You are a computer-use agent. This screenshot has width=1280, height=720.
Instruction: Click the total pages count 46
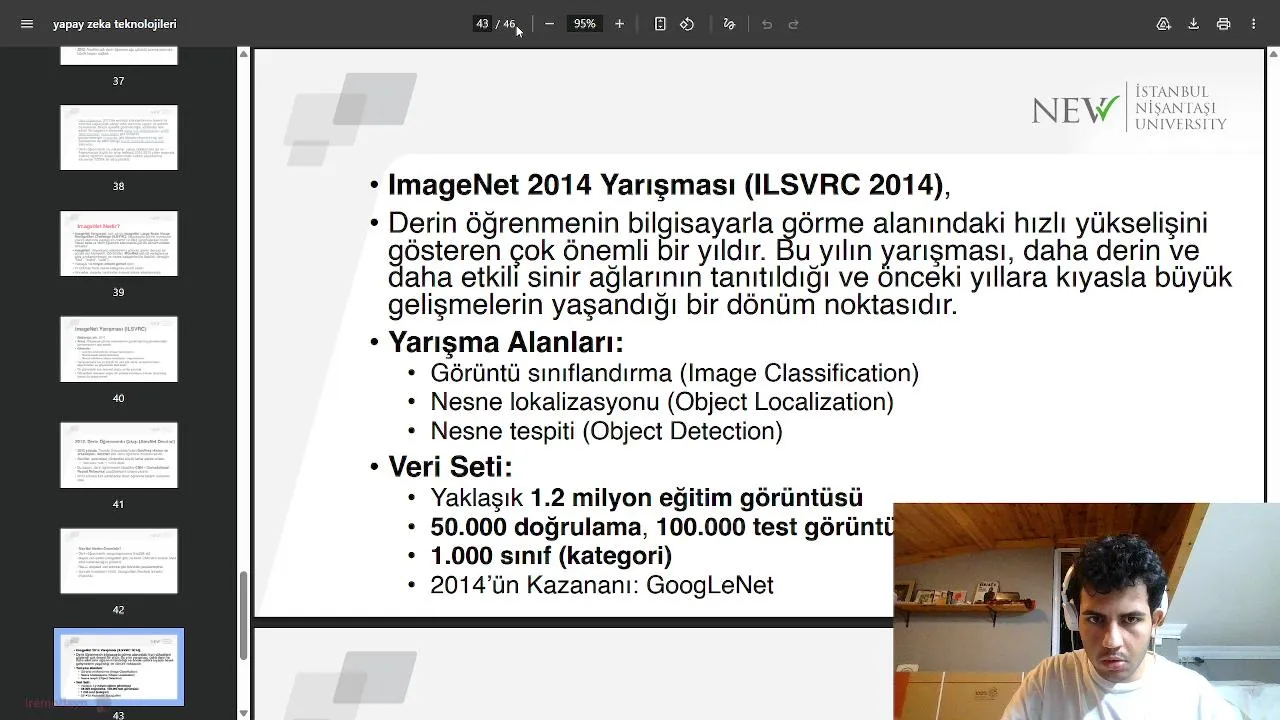coord(509,24)
